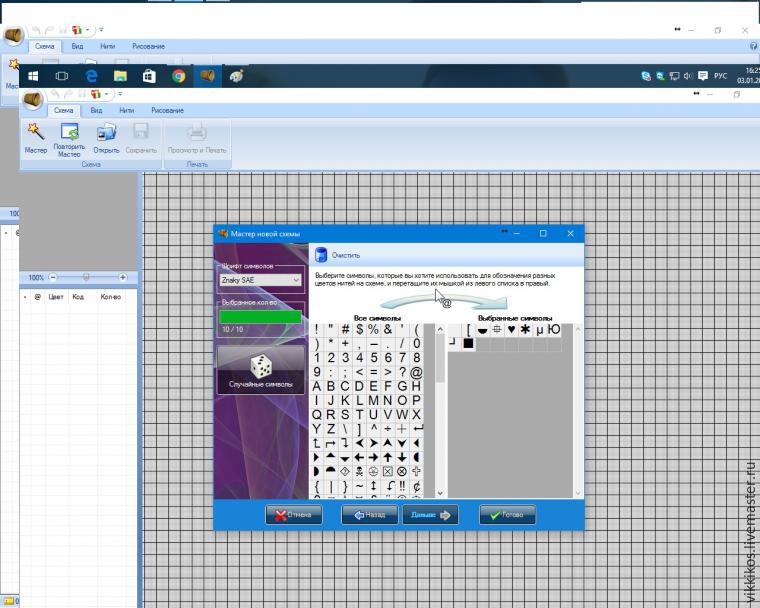Open the Windows Start menu
This screenshot has width=760, height=608.
click(x=33, y=76)
